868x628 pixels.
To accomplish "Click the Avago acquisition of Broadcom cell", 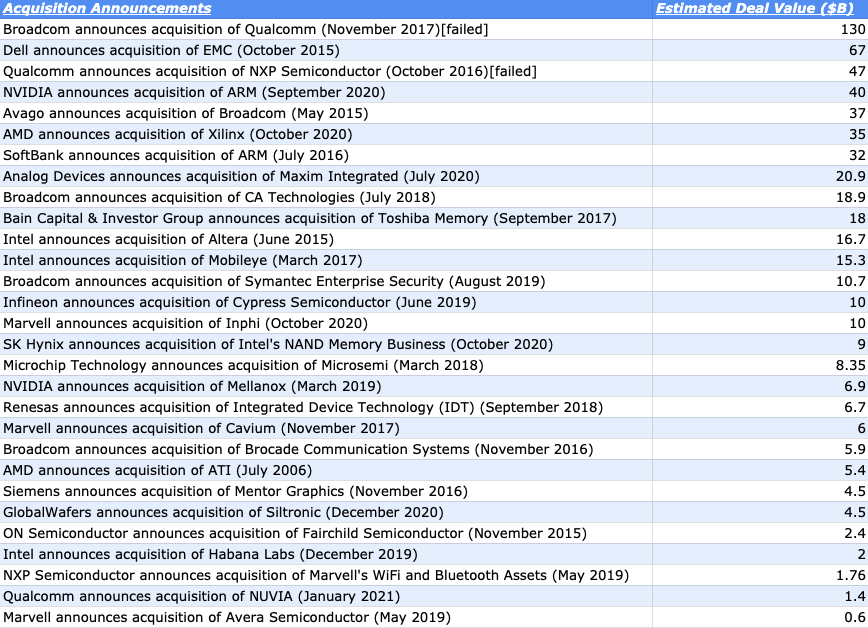I will point(326,114).
